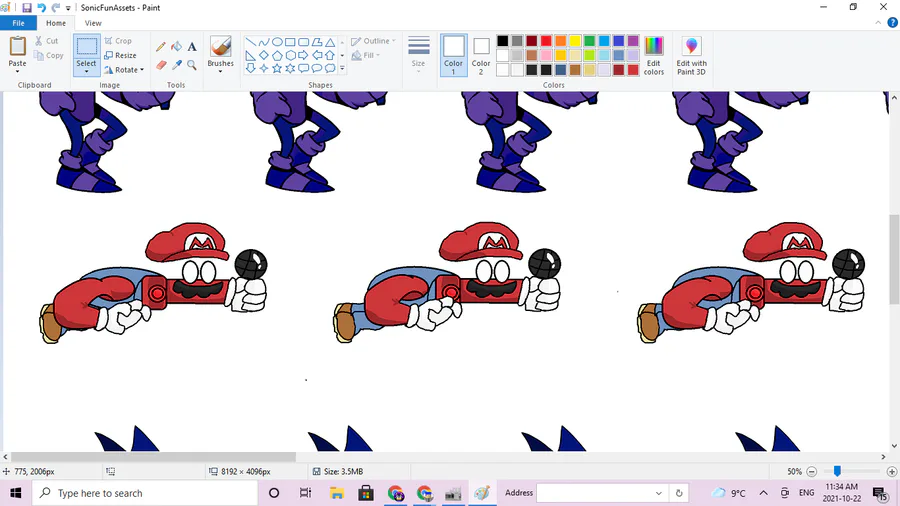Show hidden system tray icons
Image resolution: width=900 pixels, height=506 pixels.
coord(763,493)
